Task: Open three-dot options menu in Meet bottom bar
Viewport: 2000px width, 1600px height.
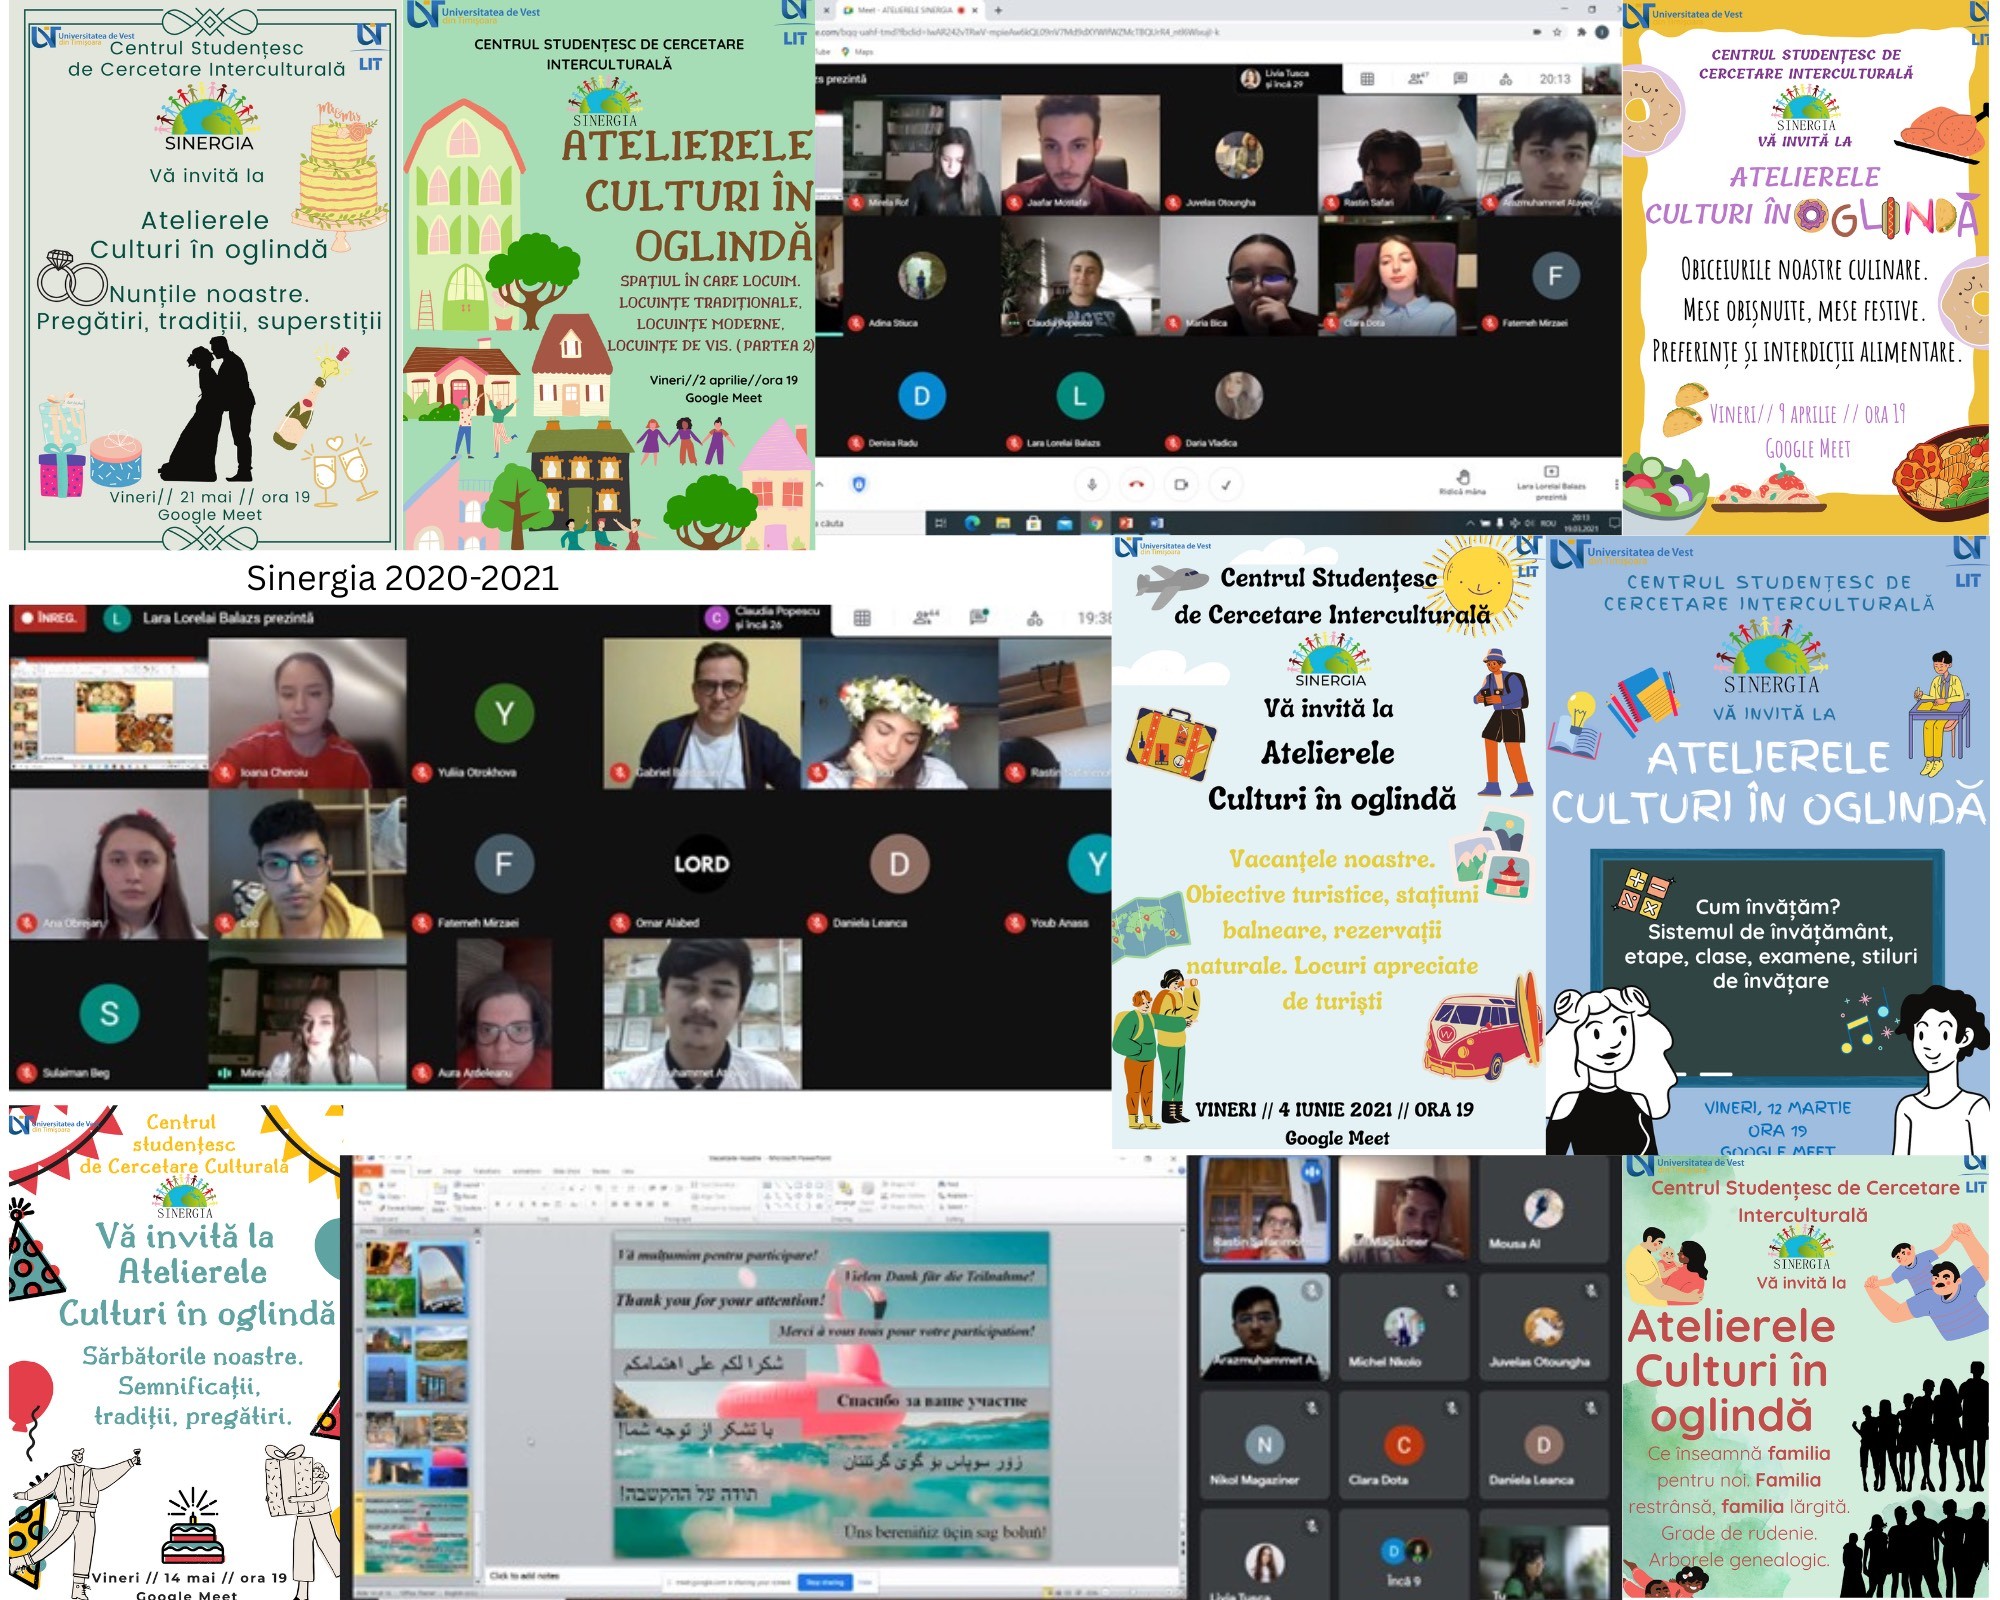Action: click(1616, 485)
